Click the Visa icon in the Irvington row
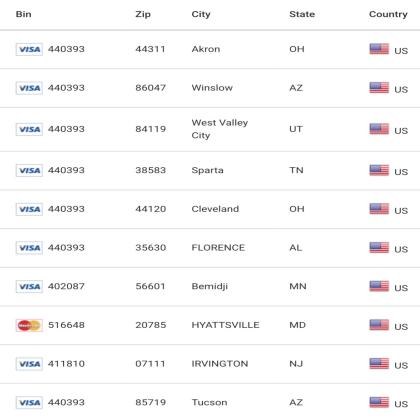Image resolution: width=420 pixels, height=420 pixels. [x=29, y=364]
